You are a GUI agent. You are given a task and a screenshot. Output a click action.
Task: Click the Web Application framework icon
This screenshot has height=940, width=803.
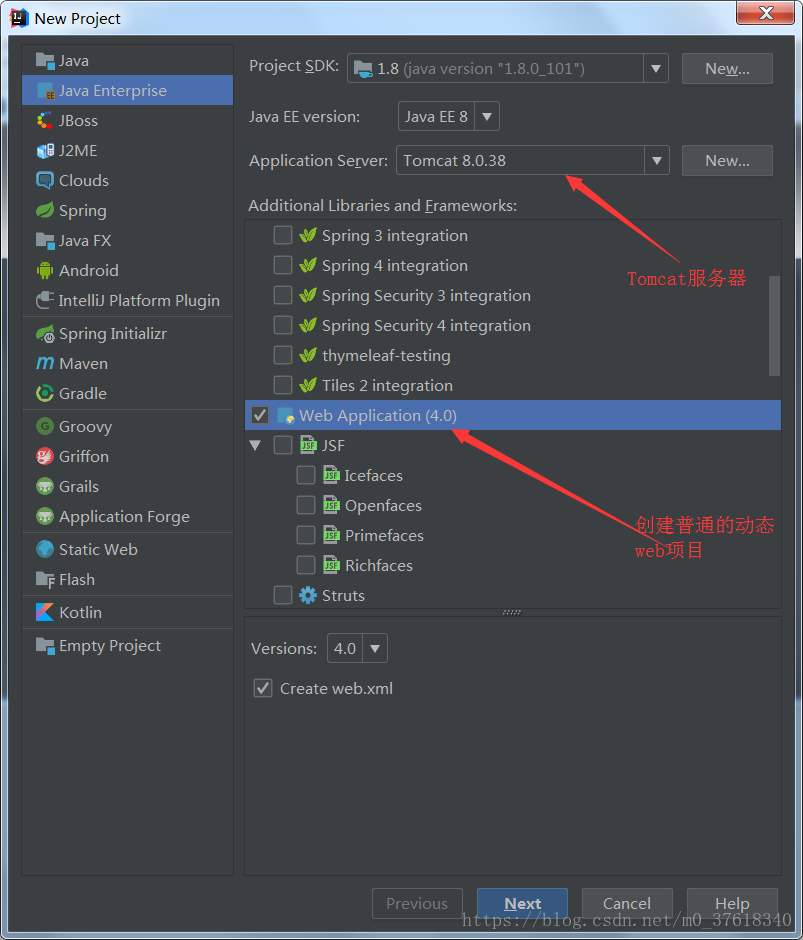coord(285,415)
